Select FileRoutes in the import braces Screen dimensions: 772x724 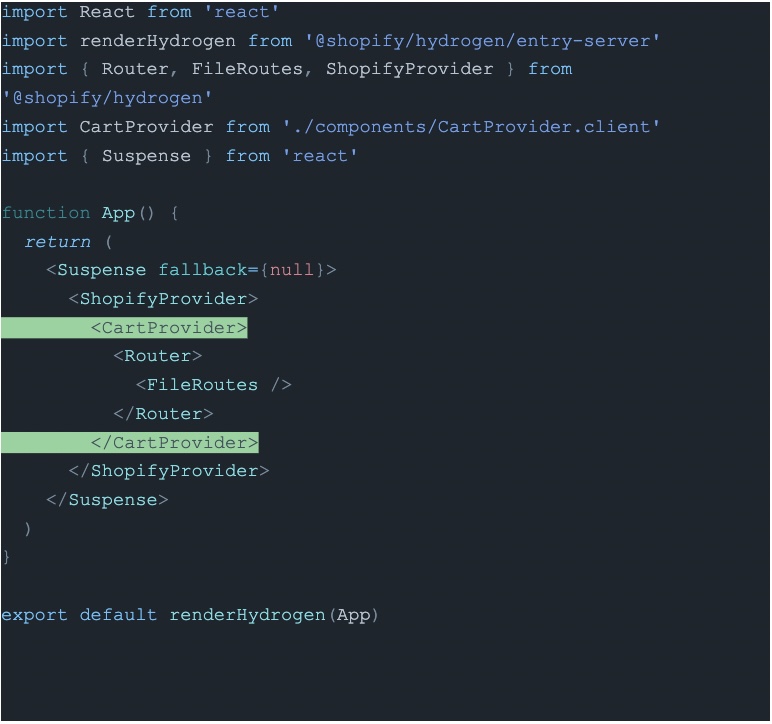[x=247, y=69]
